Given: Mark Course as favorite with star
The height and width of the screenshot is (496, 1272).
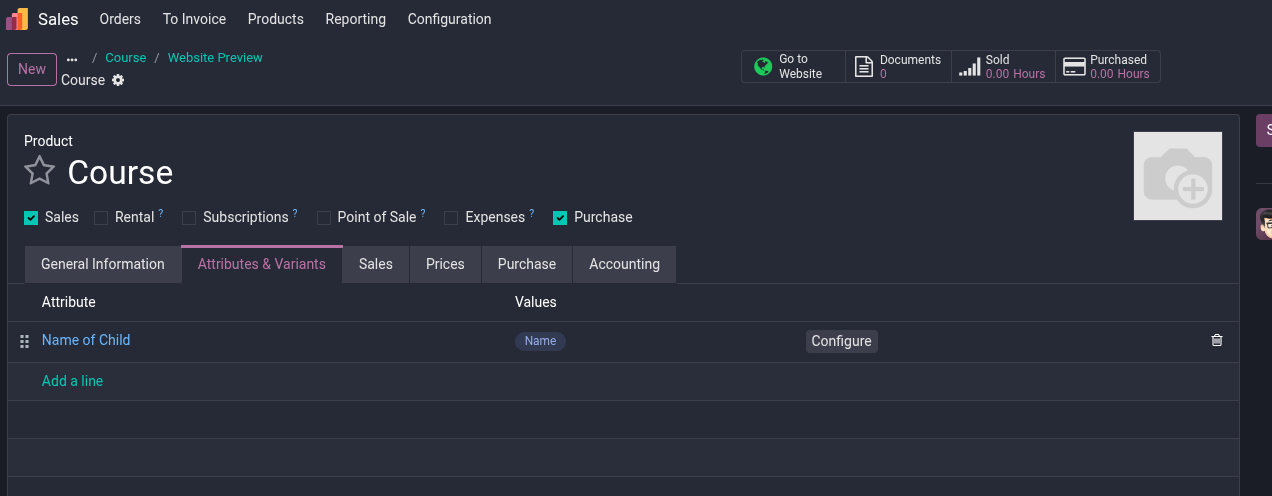Looking at the screenshot, I should tap(39, 171).
